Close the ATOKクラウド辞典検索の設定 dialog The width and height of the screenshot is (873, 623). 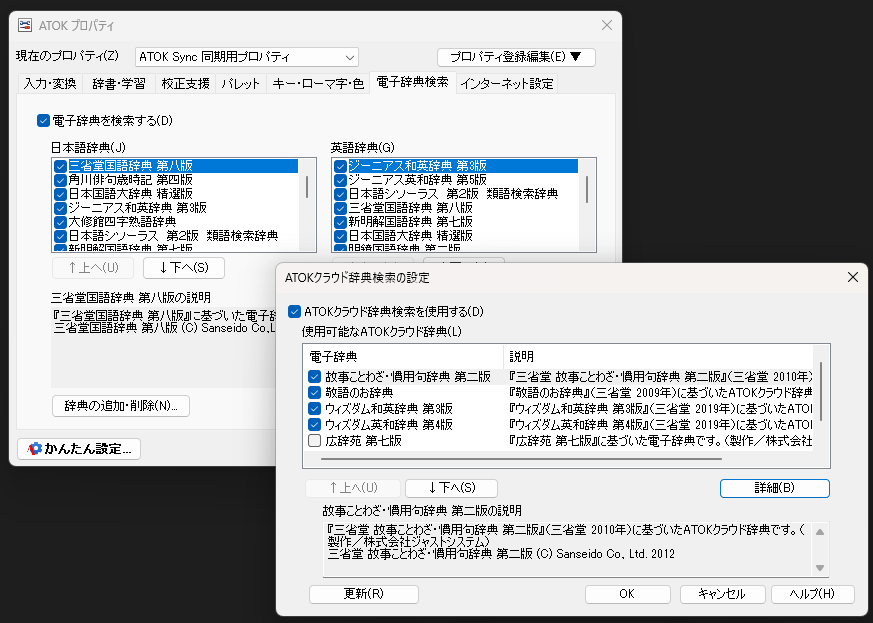851,277
